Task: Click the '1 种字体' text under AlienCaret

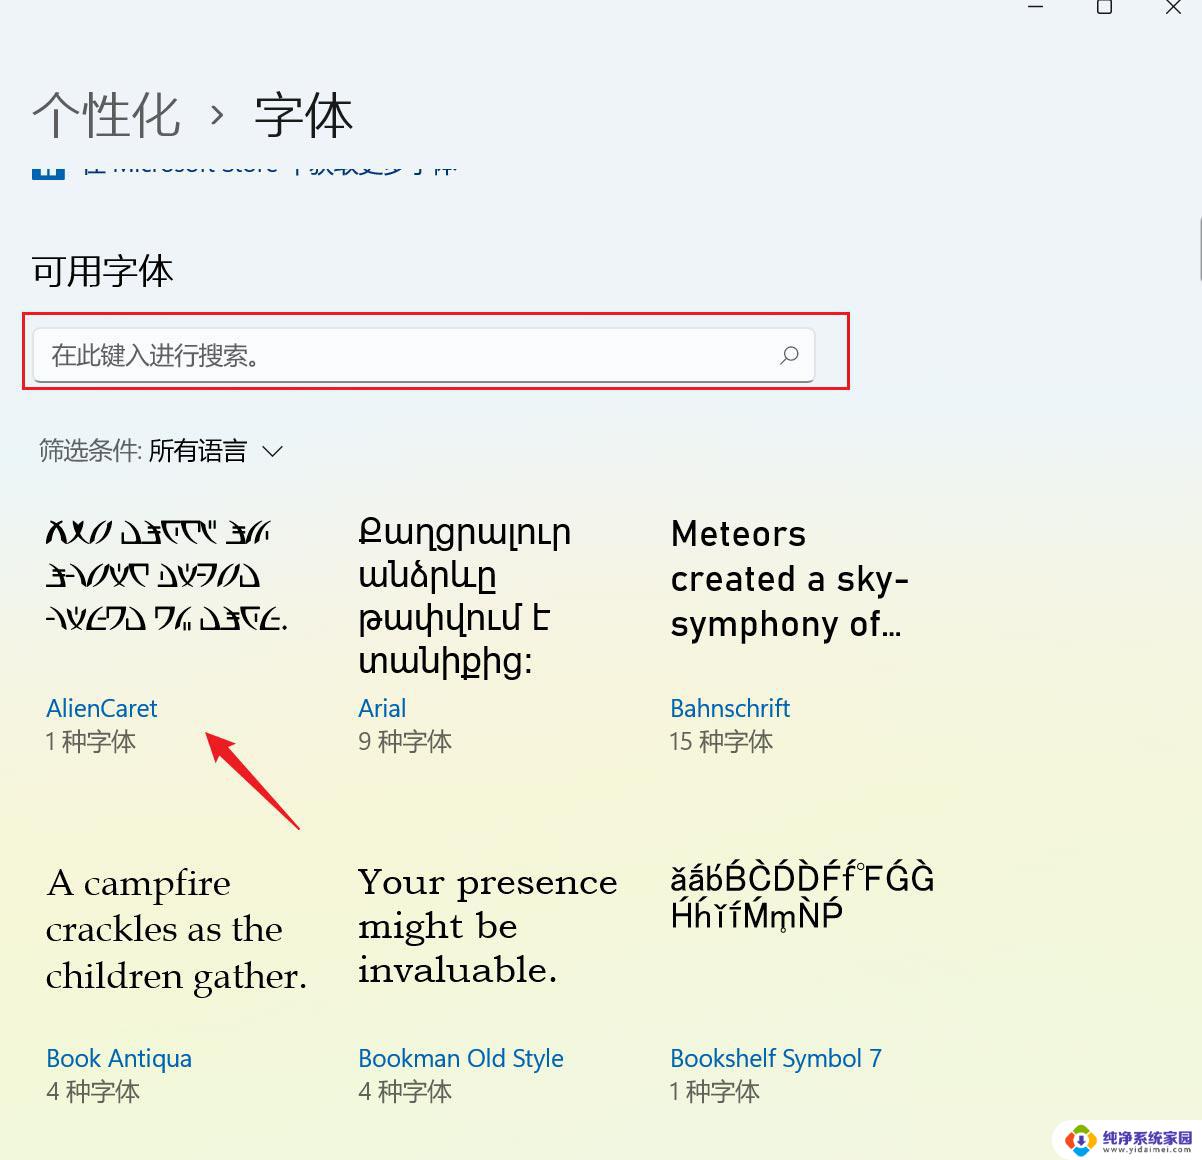Action: tap(91, 741)
